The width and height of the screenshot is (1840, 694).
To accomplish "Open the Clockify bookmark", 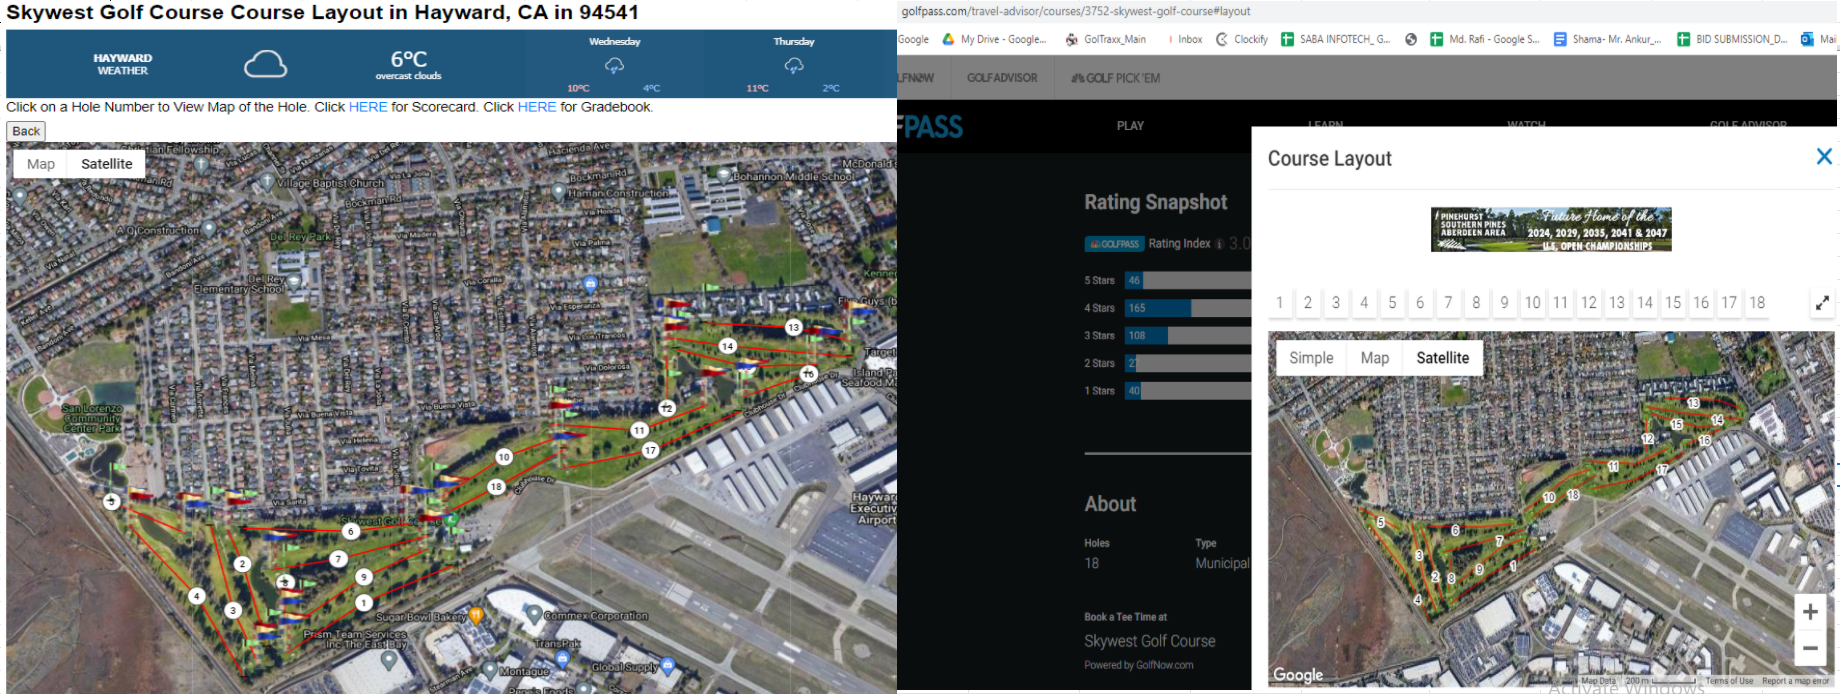I will [x=1242, y=39].
